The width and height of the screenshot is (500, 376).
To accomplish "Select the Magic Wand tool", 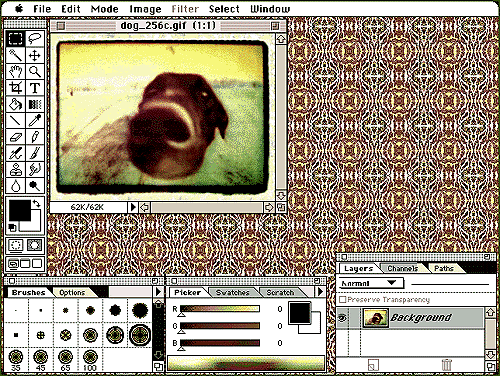I will pyautogui.click(x=15, y=55).
